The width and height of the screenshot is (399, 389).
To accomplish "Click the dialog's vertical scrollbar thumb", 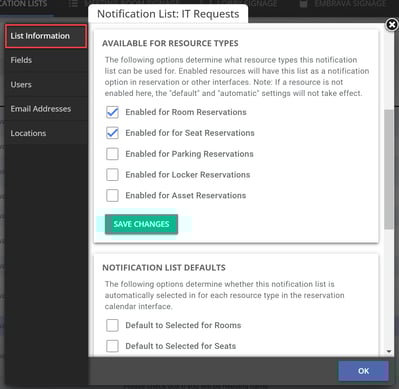I will (x=389, y=169).
